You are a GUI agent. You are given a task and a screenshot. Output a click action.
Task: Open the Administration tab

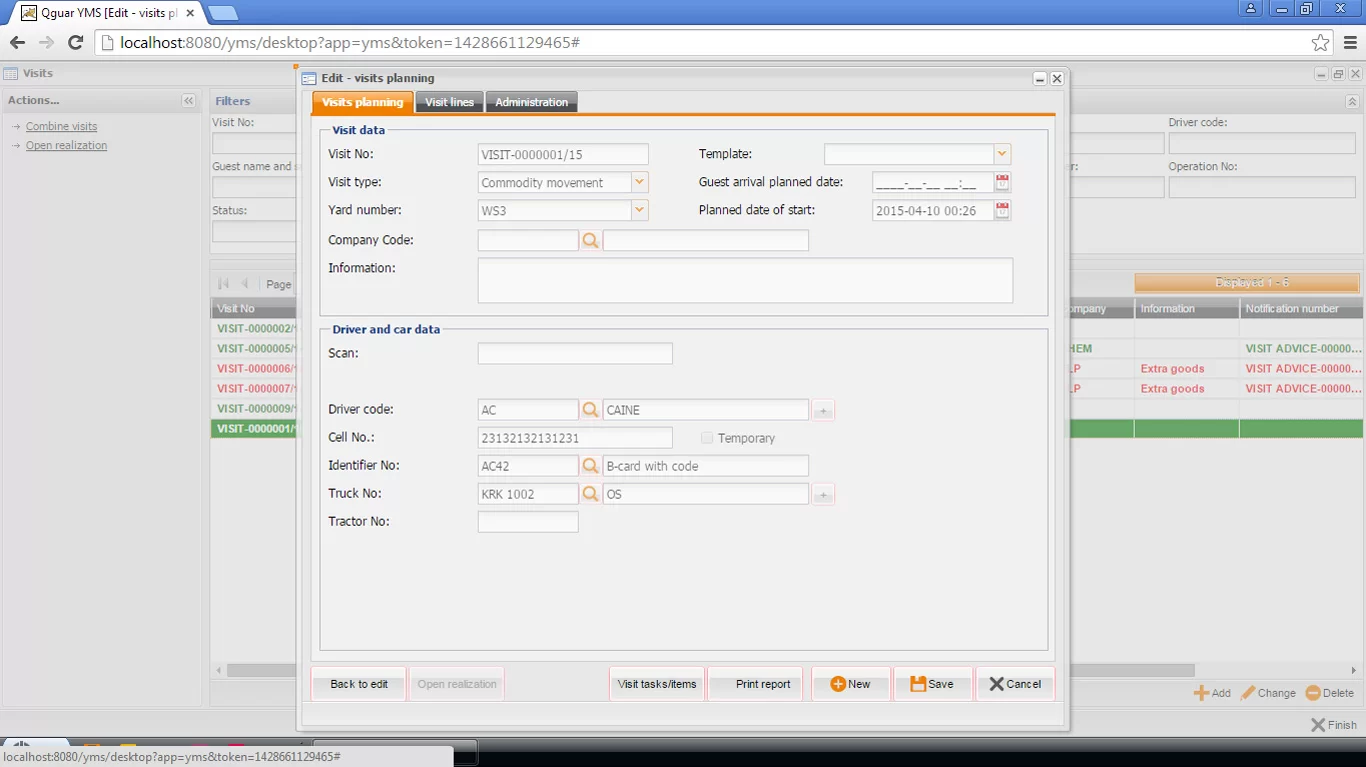point(531,101)
